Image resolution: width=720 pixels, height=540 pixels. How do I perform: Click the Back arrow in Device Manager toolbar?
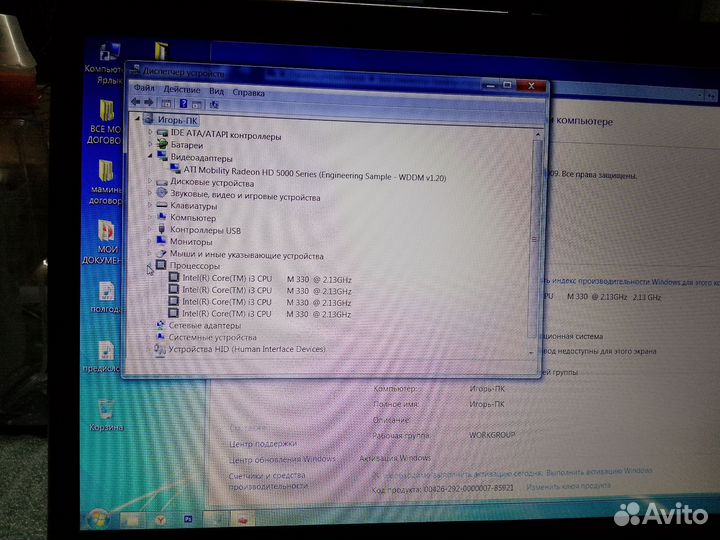135,102
